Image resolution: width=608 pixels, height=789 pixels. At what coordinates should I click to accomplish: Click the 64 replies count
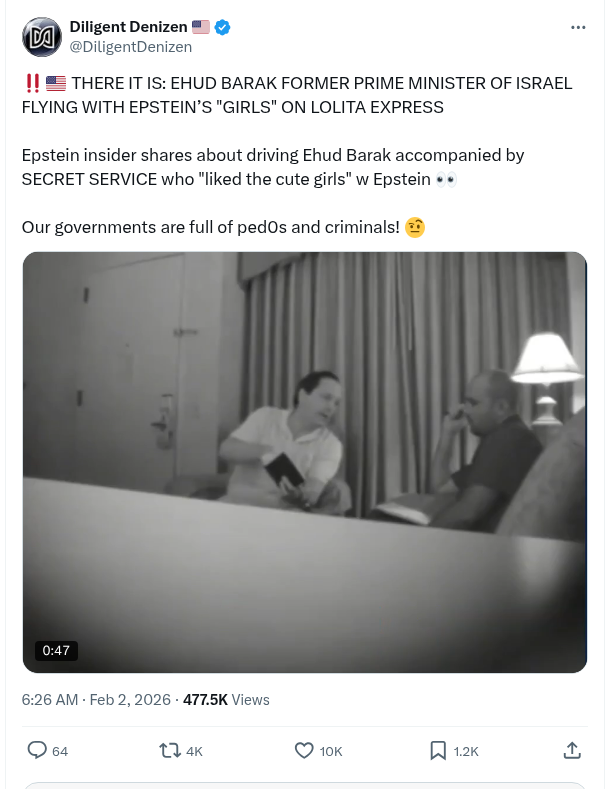coord(60,751)
